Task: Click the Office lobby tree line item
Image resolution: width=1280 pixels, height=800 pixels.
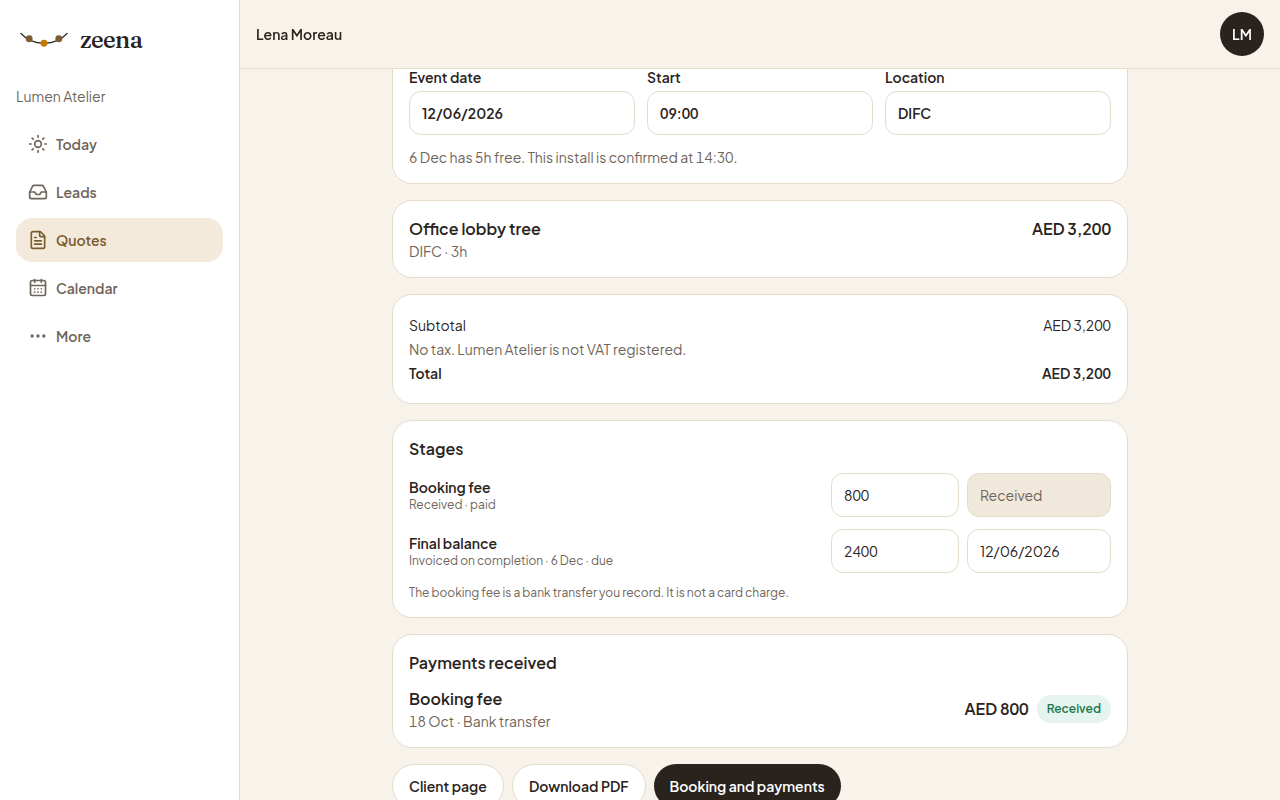Action: pyautogui.click(x=760, y=239)
